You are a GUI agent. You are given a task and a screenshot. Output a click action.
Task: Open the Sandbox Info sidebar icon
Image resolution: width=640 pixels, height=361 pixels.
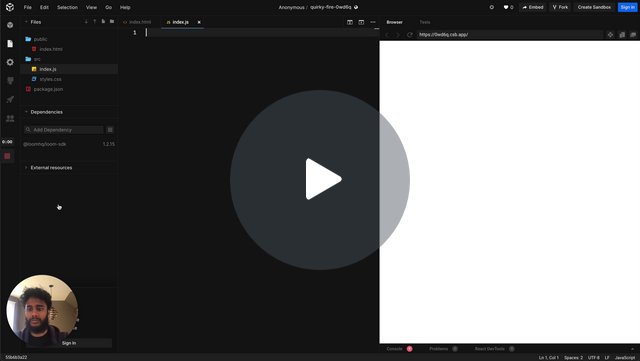[x=10, y=25]
